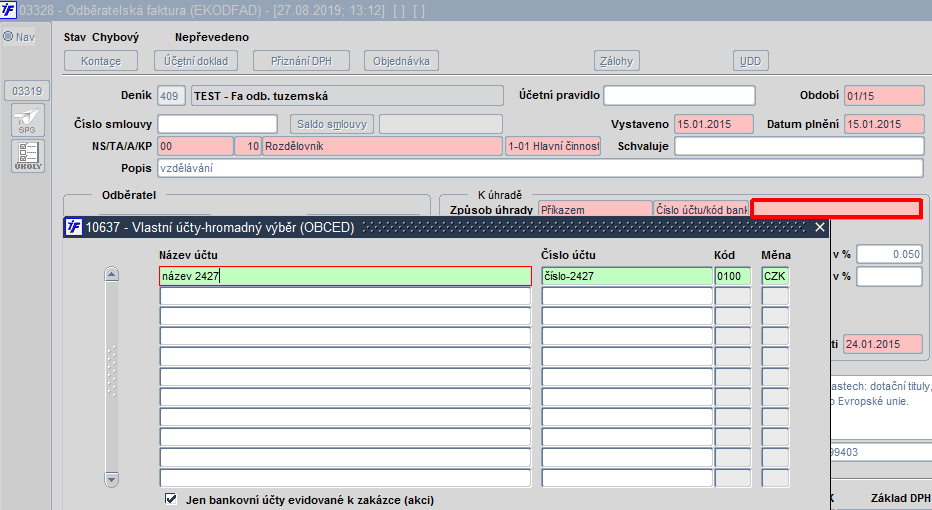
Task: Uncheck Jen bankovní účty evidované k zakázce
Action: pyautogui.click(x=171, y=499)
